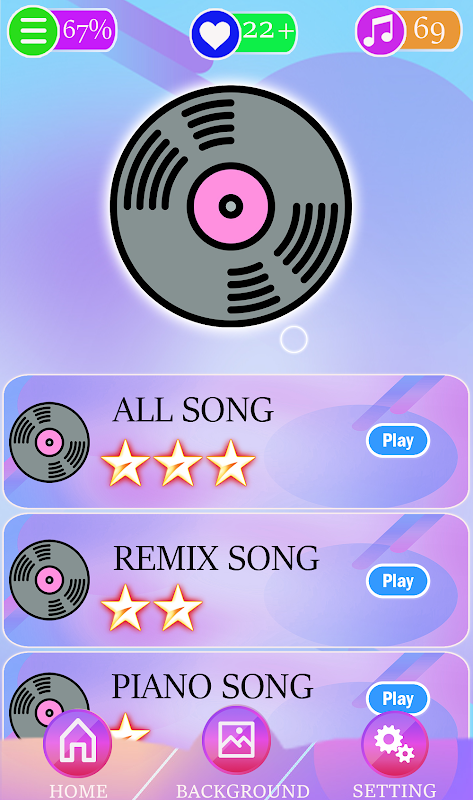Open the Home house icon

[78, 743]
